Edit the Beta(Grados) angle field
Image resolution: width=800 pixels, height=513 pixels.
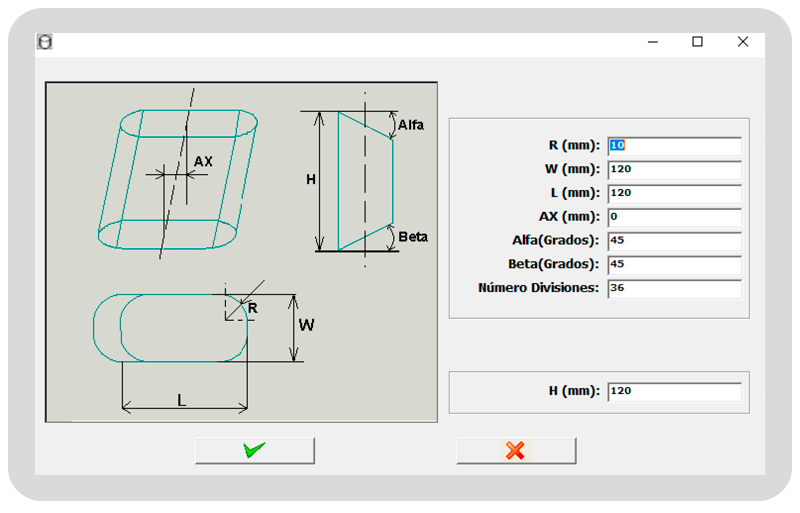pyautogui.click(x=673, y=265)
